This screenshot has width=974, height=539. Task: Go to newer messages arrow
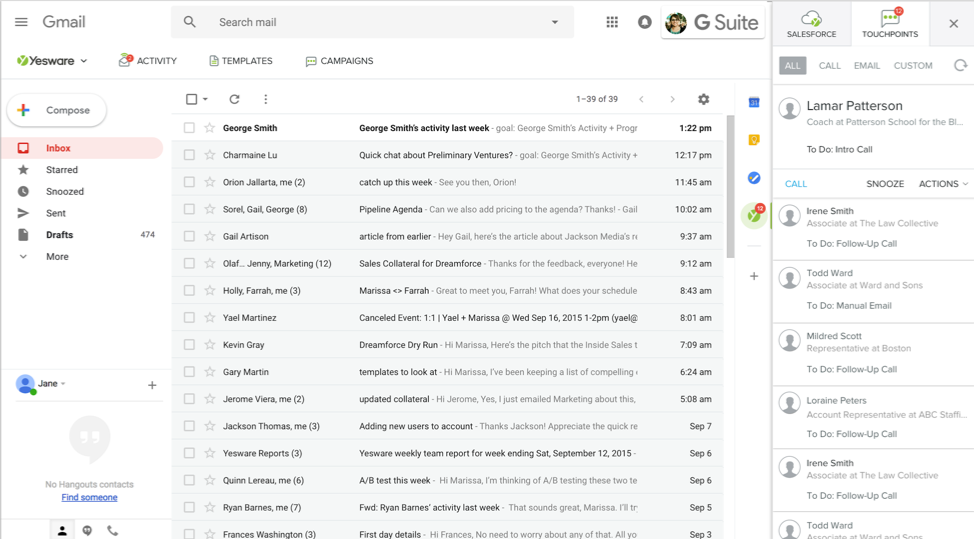(x=641, y=99)
